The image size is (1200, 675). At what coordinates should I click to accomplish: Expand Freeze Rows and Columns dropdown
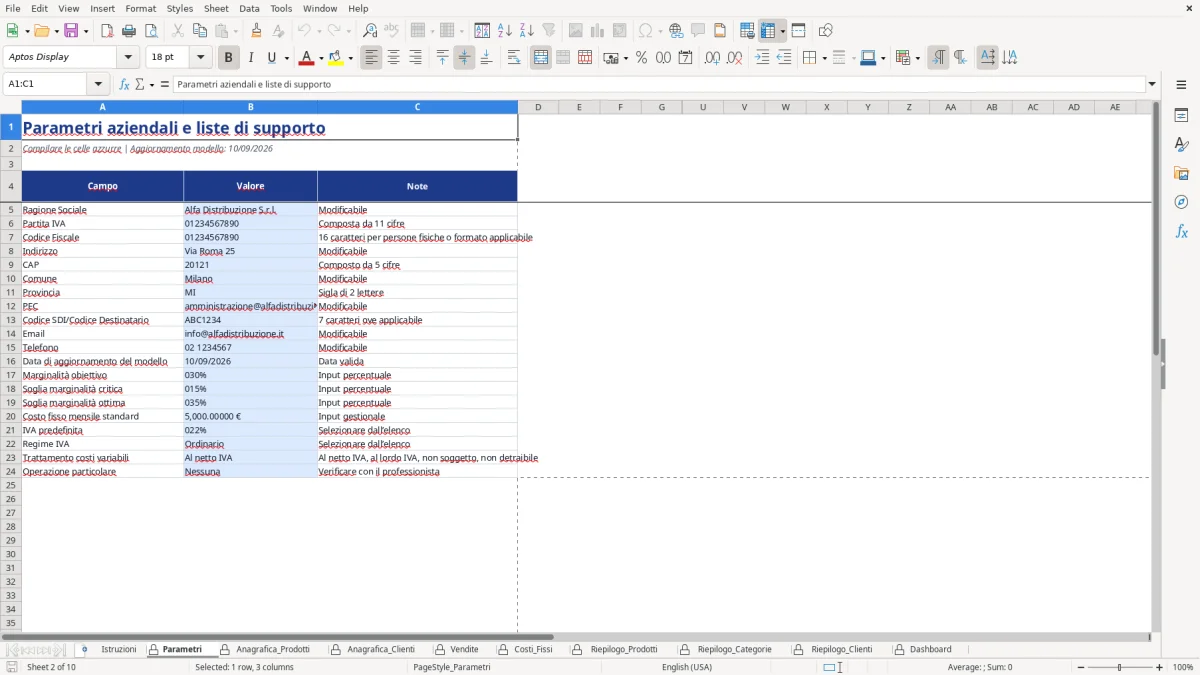coord(782,31)
